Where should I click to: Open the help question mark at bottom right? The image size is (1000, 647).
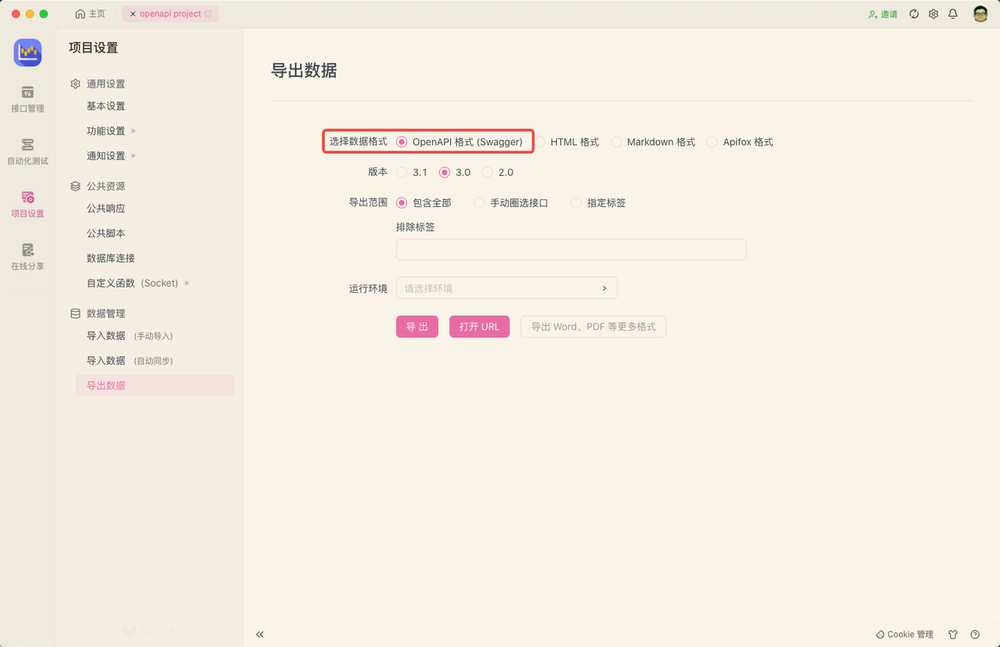[974, 634]
